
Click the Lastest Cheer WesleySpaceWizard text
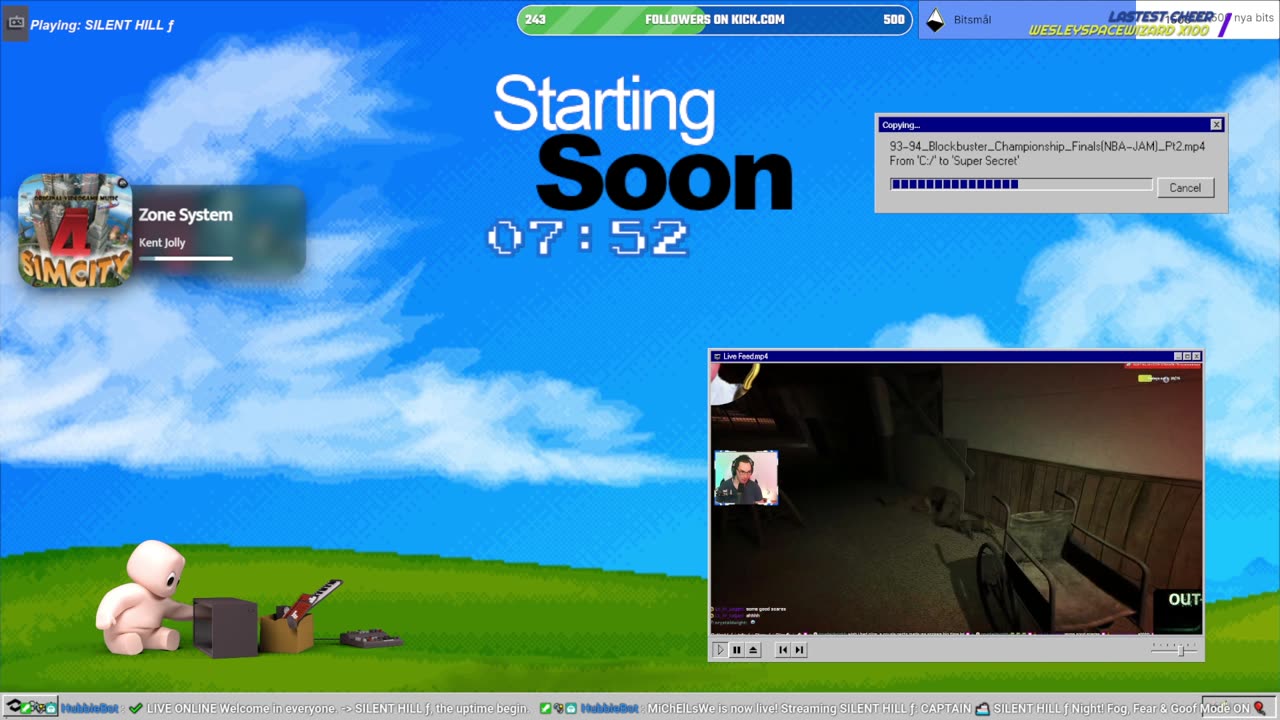click(x=1119, y=24)
